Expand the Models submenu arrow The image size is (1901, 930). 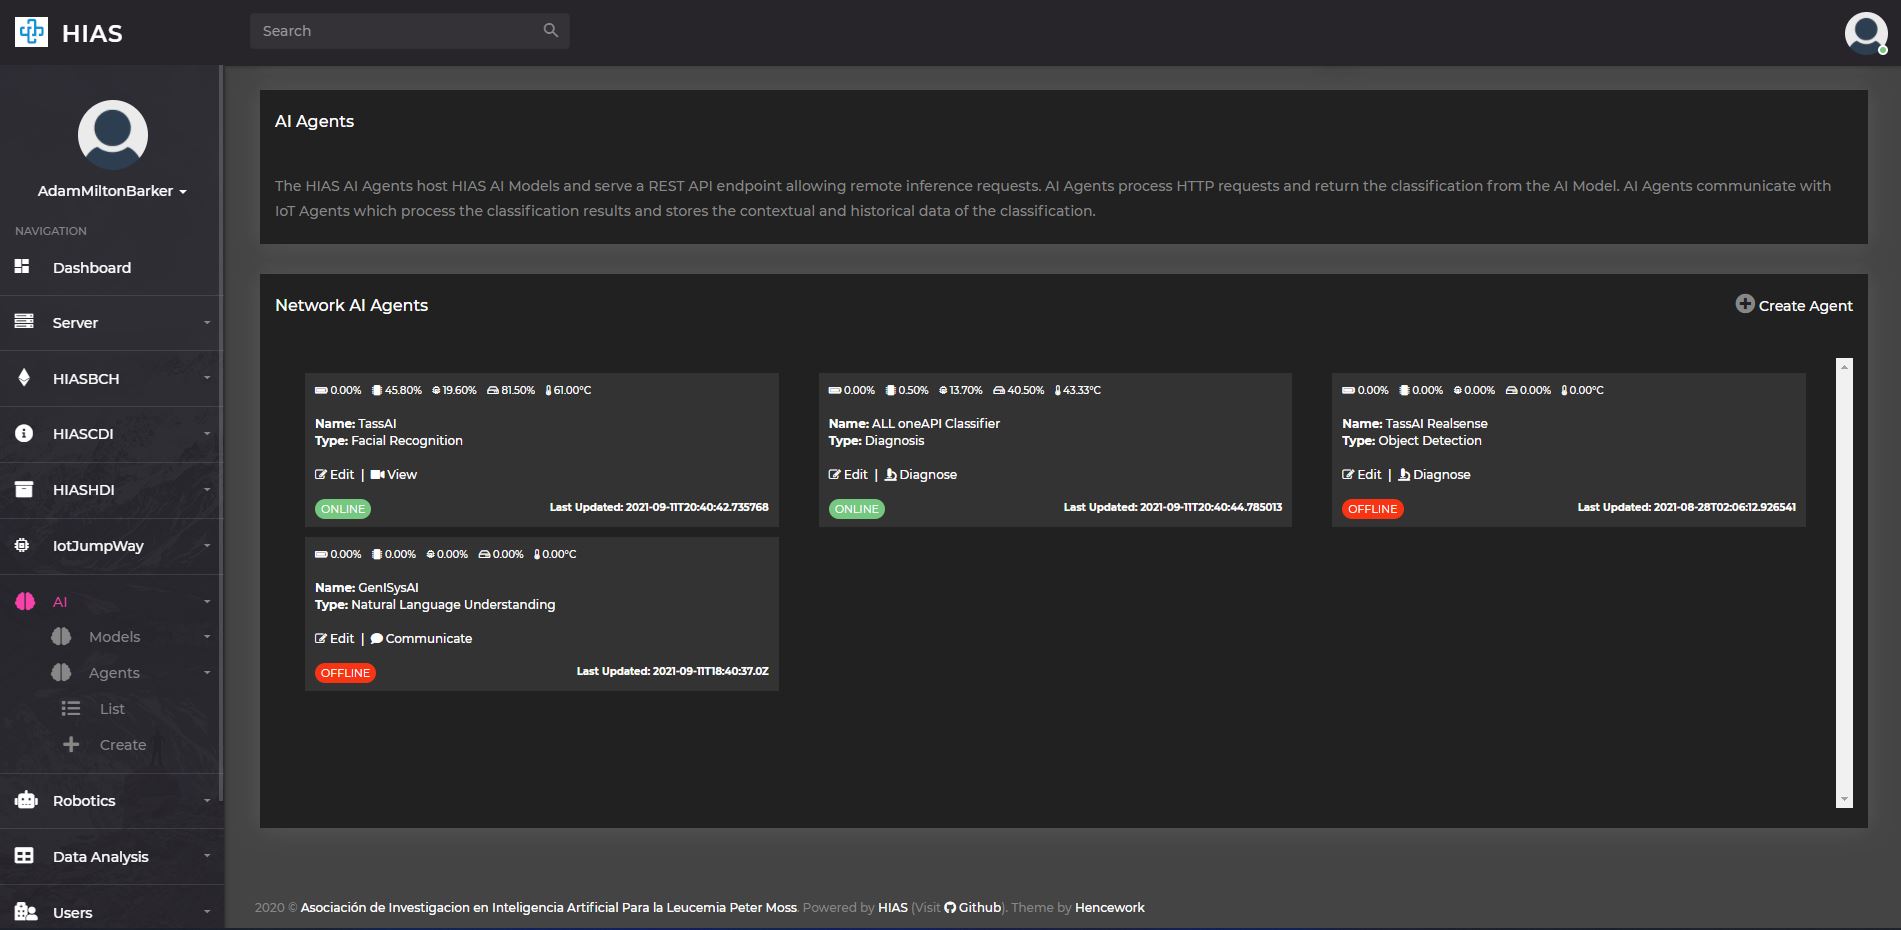(207, 637)
